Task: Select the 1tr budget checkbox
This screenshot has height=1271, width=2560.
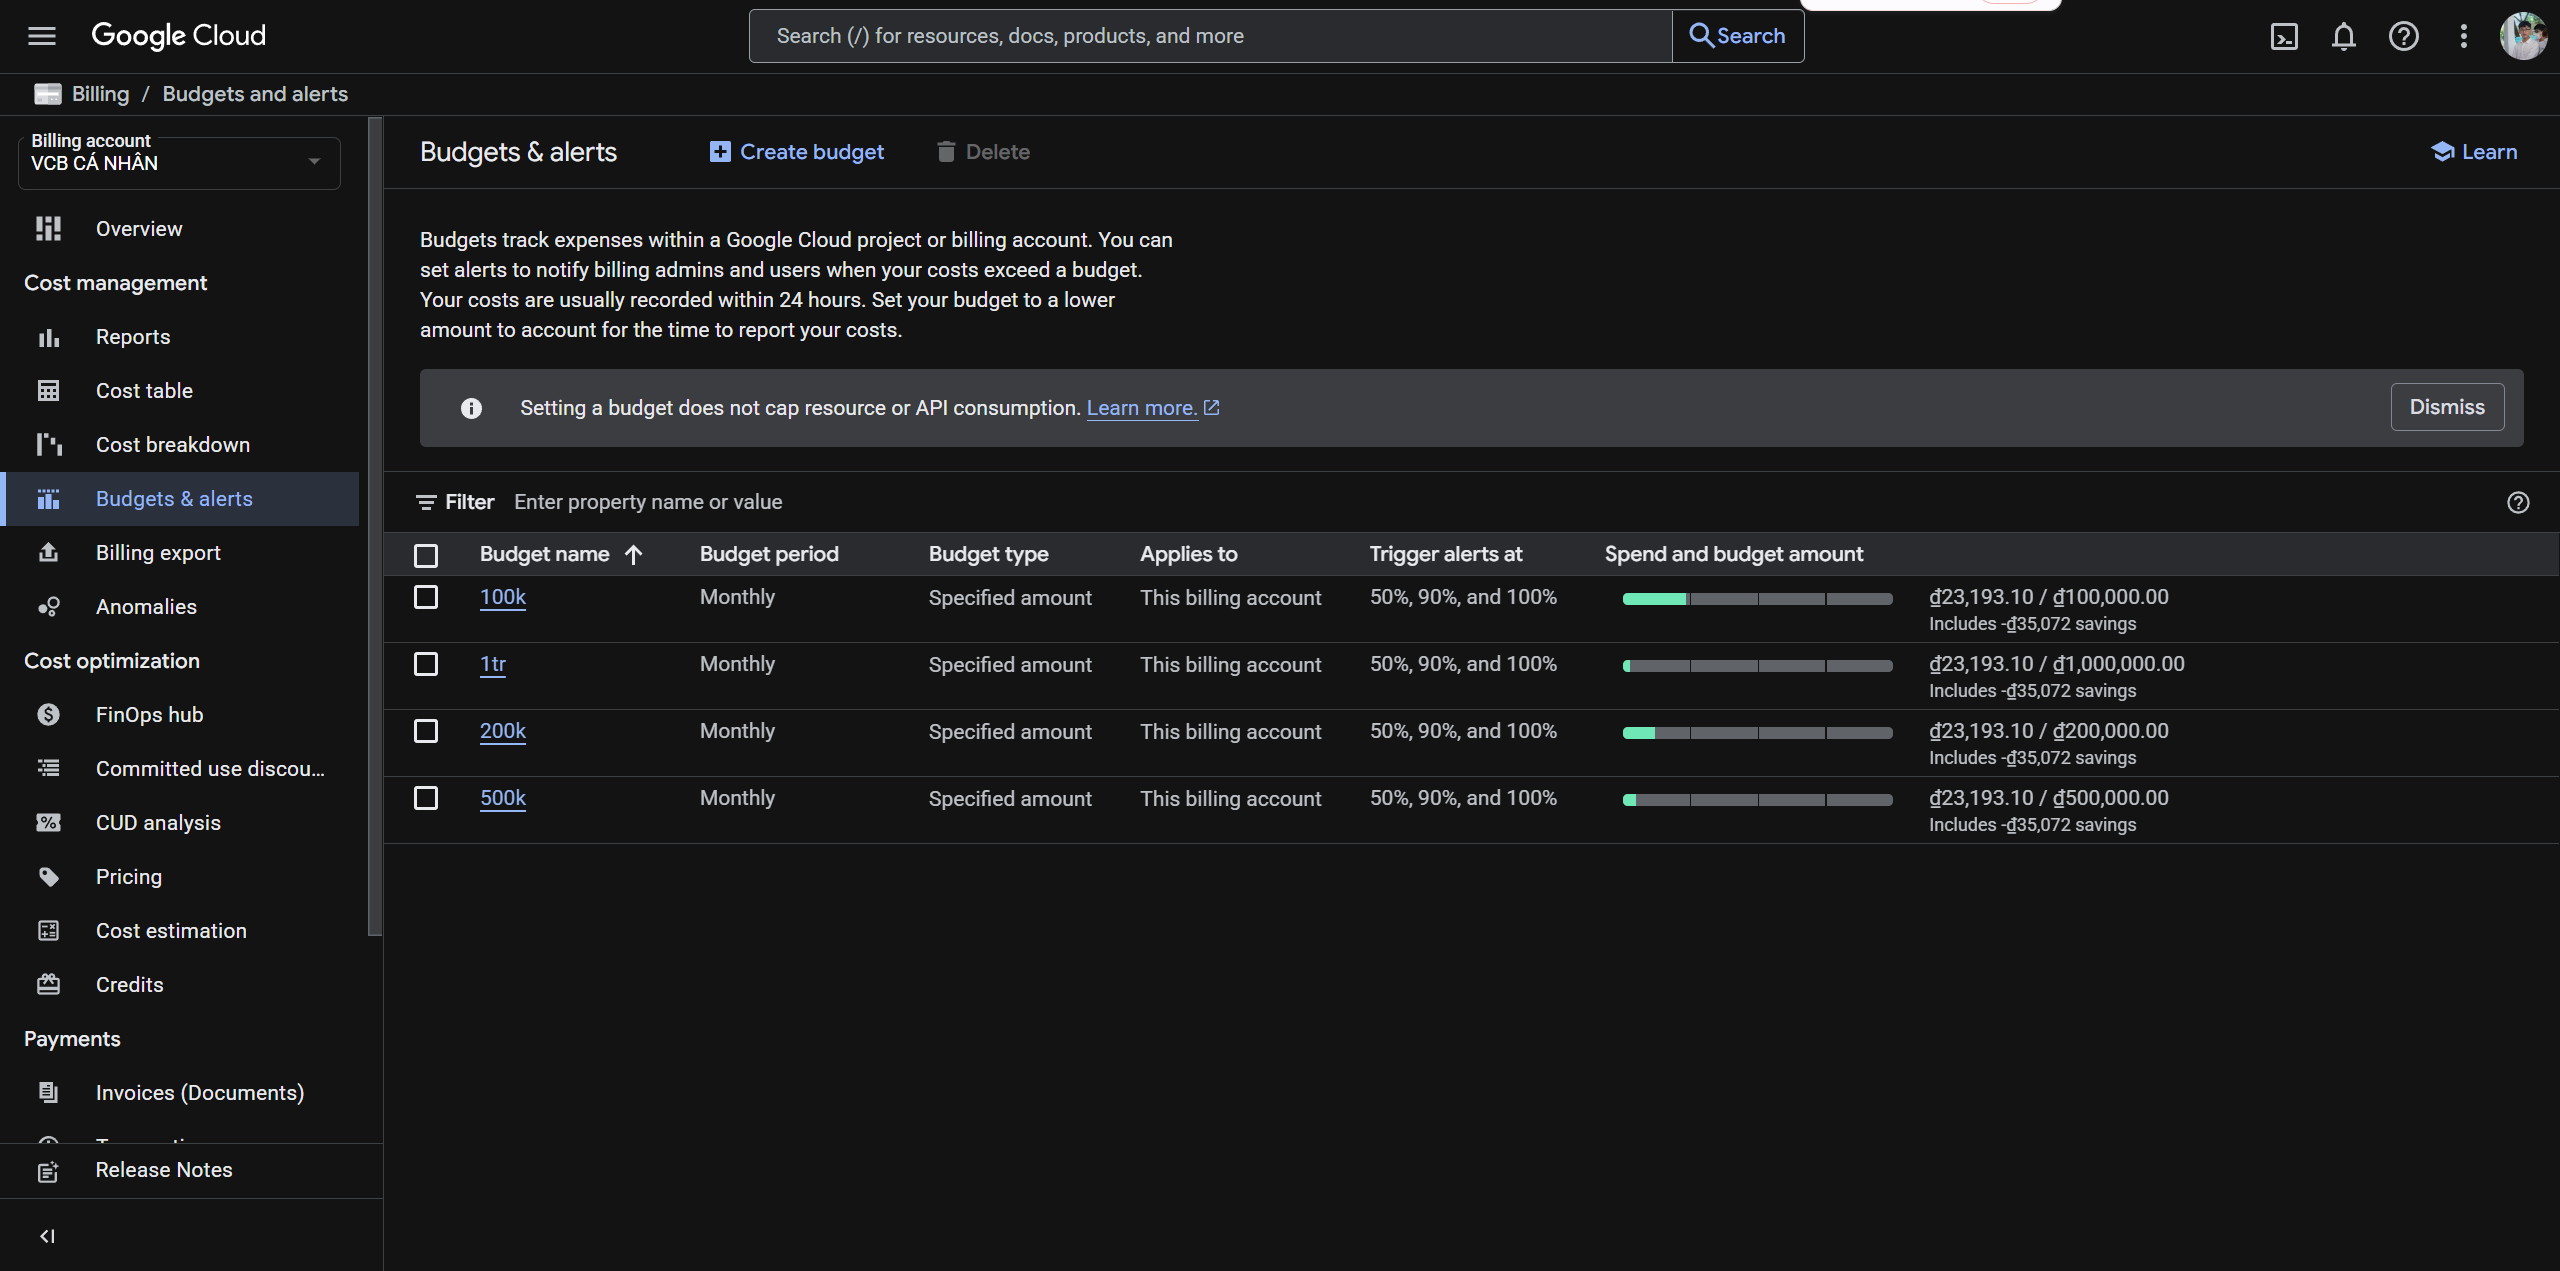Action: pyautogui.click(x=426, y=665)
